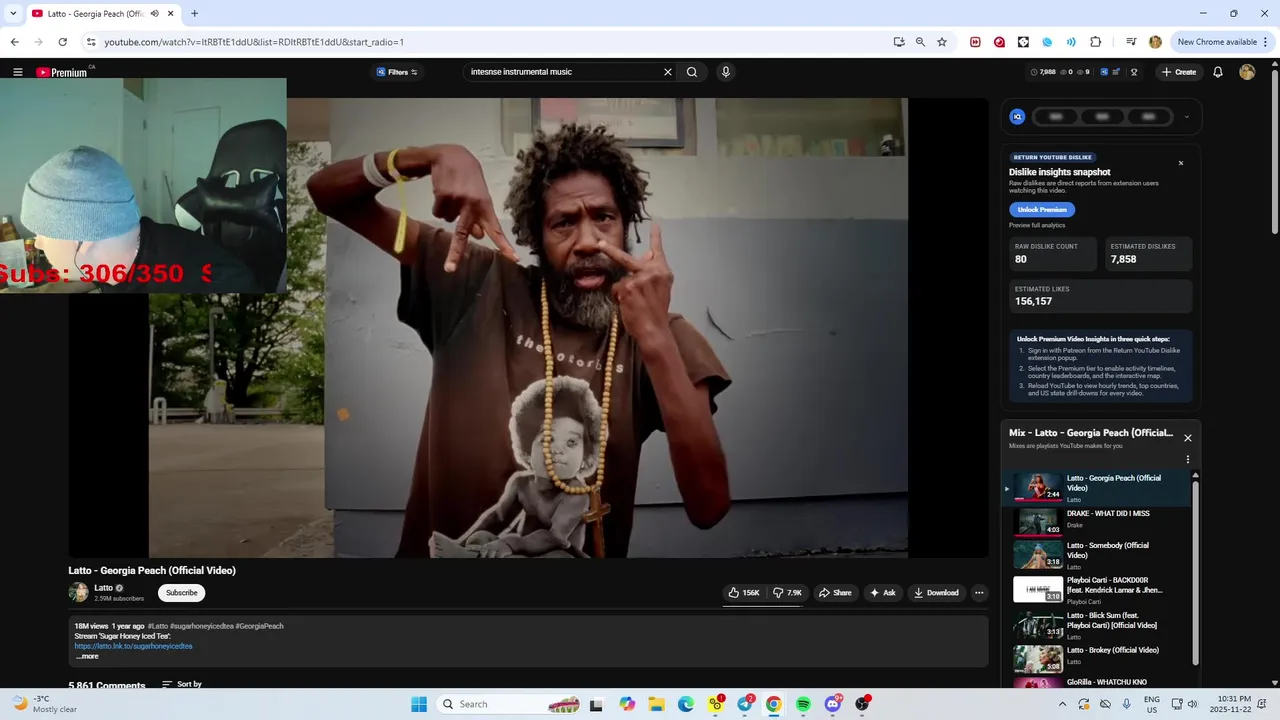The width and height of the screenshot is (1280, 720).
Task: Mute the tab via speaker icon
Action: 154,14
